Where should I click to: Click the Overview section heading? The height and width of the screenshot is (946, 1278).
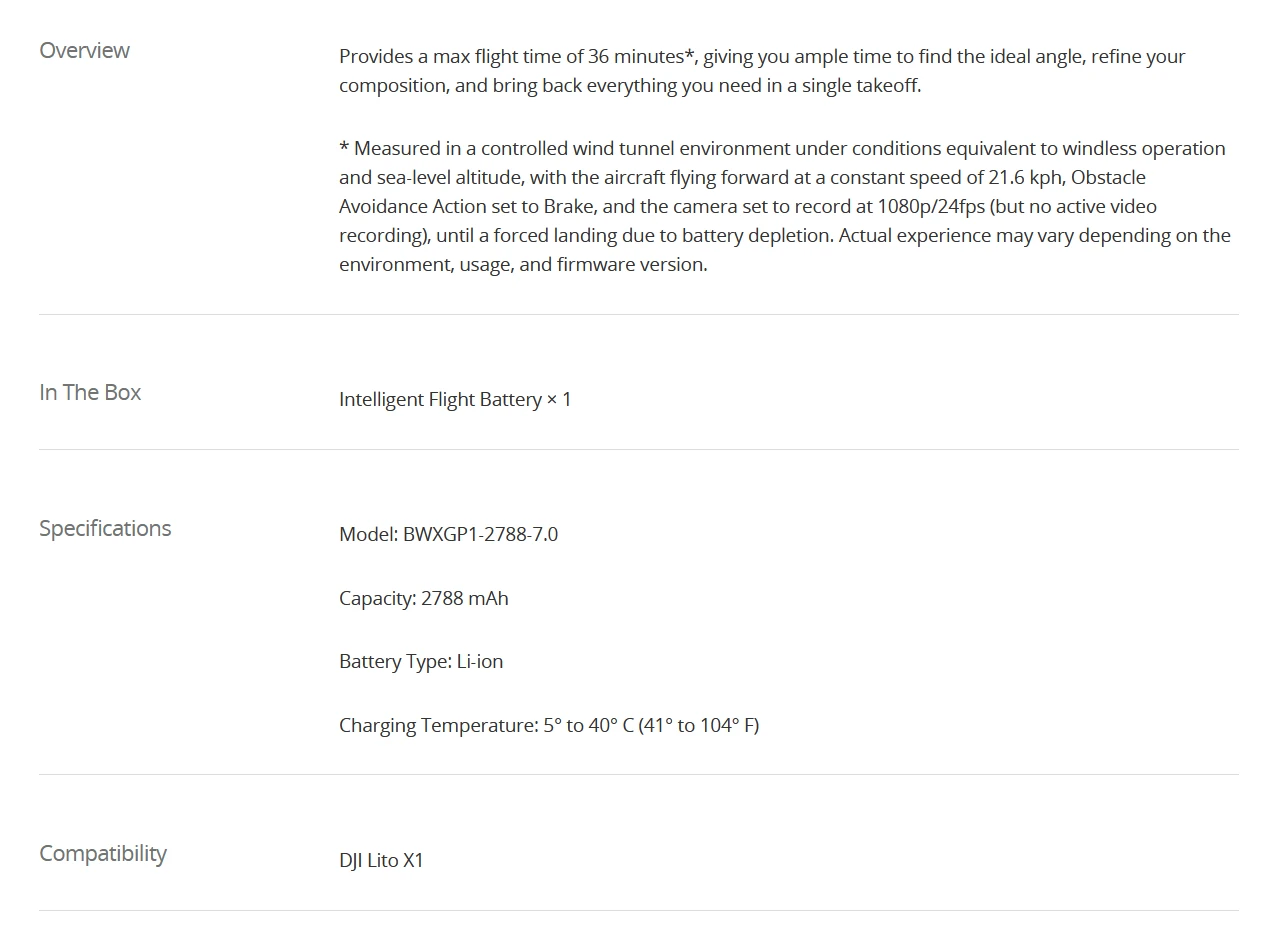(x=84, y=51)
